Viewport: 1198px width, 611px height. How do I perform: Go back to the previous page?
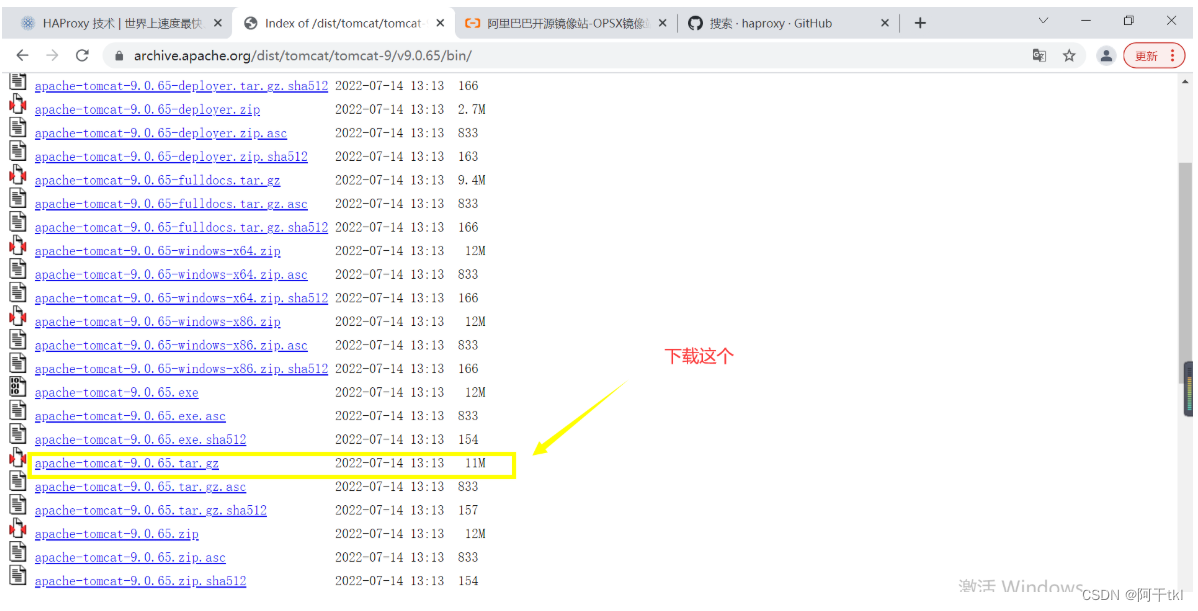pos(22,55)
